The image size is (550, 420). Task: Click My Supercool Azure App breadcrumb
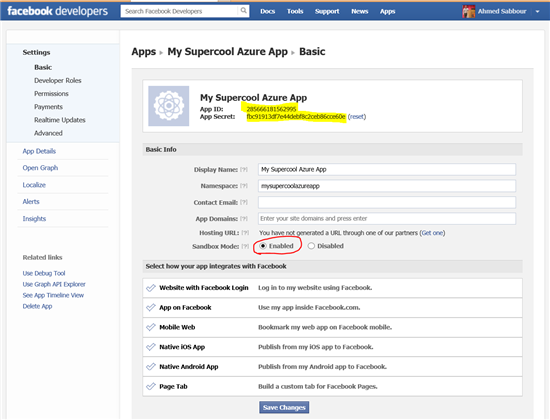click(227, 52)
